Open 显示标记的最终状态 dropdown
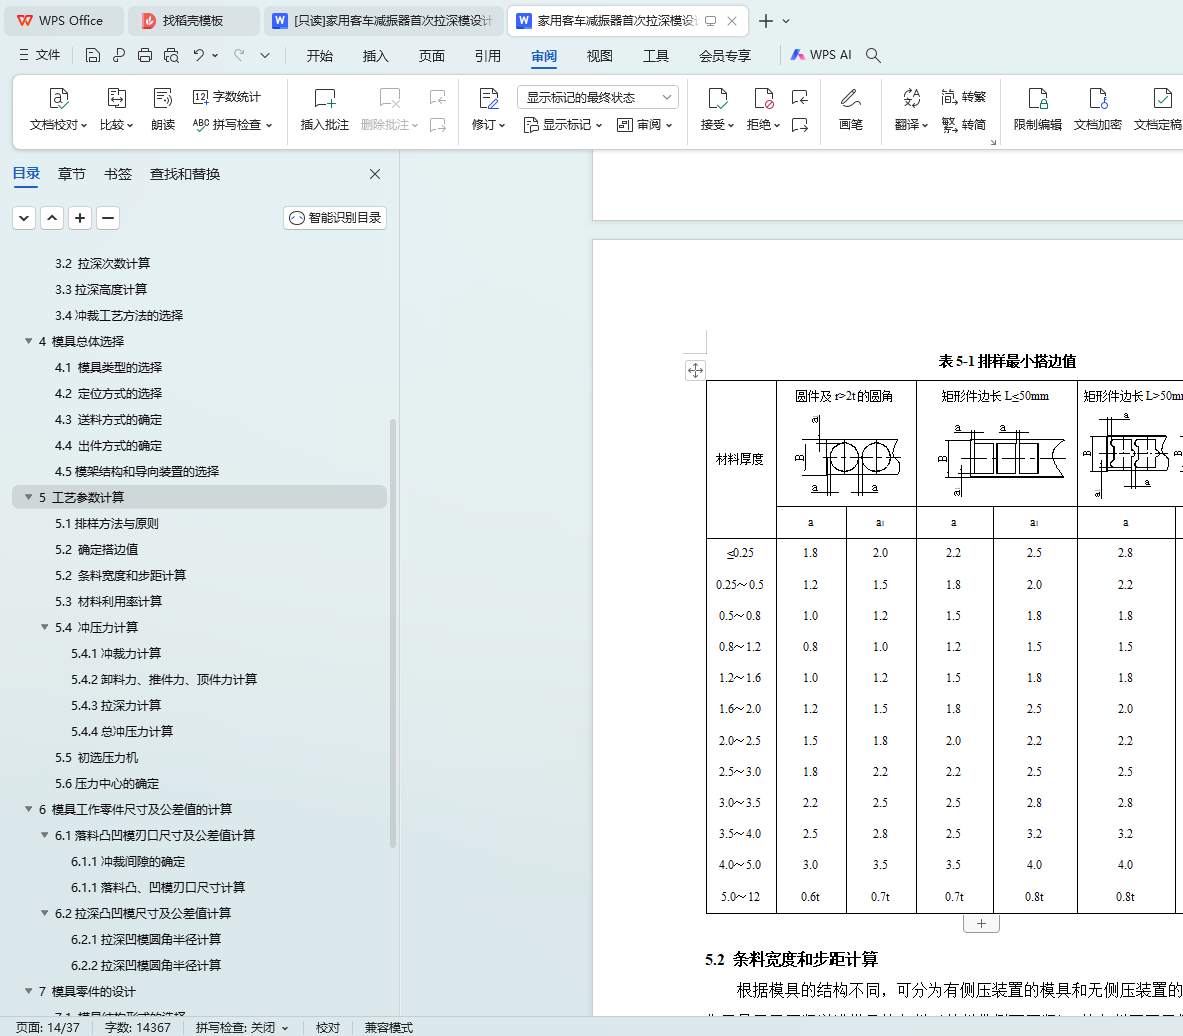Viewport: 1183px width, 1036px height. coord(598,97)
